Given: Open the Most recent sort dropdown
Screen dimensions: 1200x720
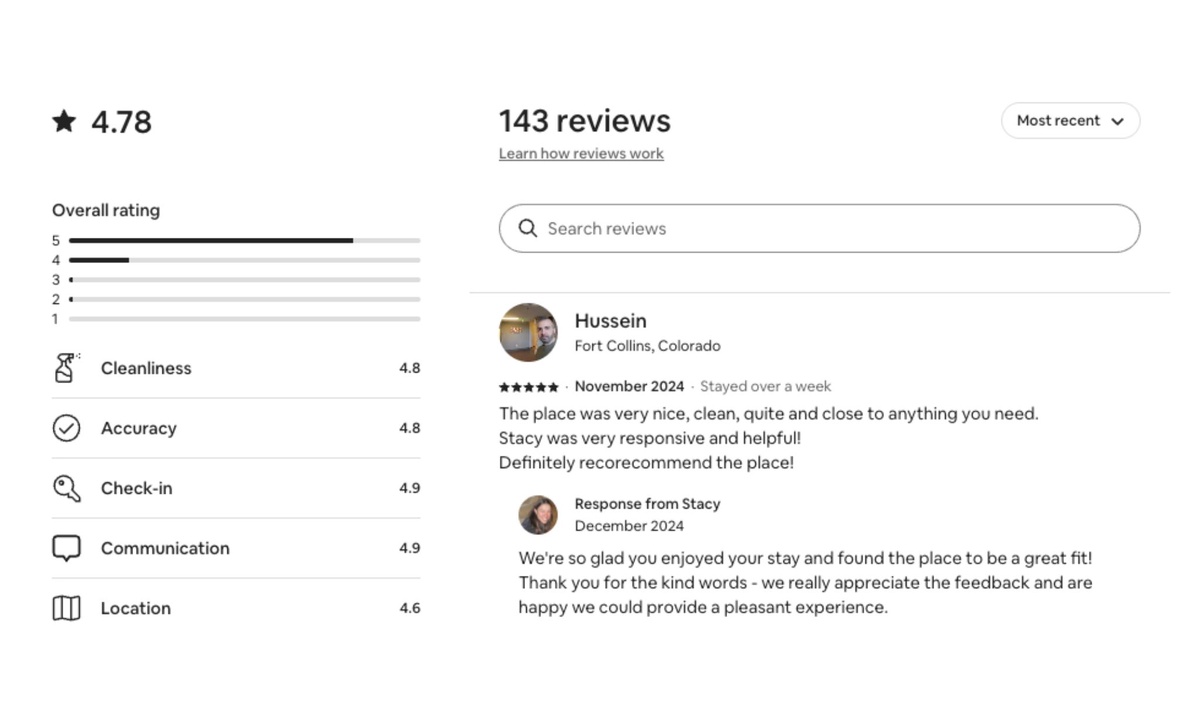Looking at the screenshot, I should [x=1059, y=121].
